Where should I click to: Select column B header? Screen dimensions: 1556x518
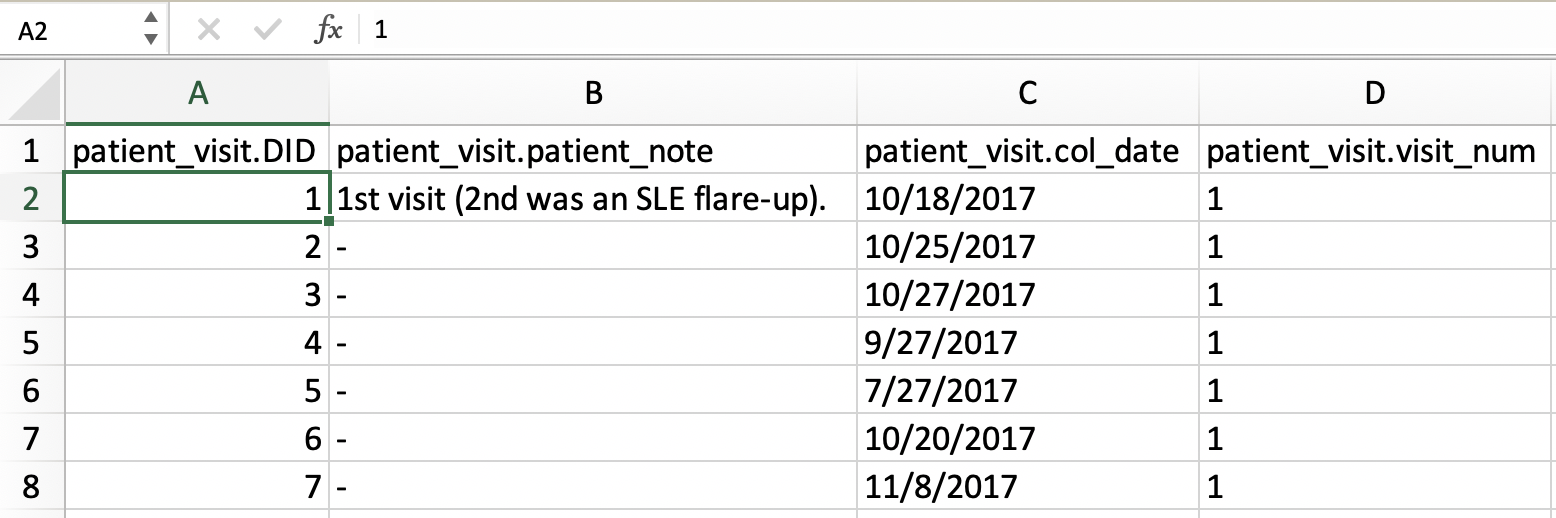tap(593, 93)
